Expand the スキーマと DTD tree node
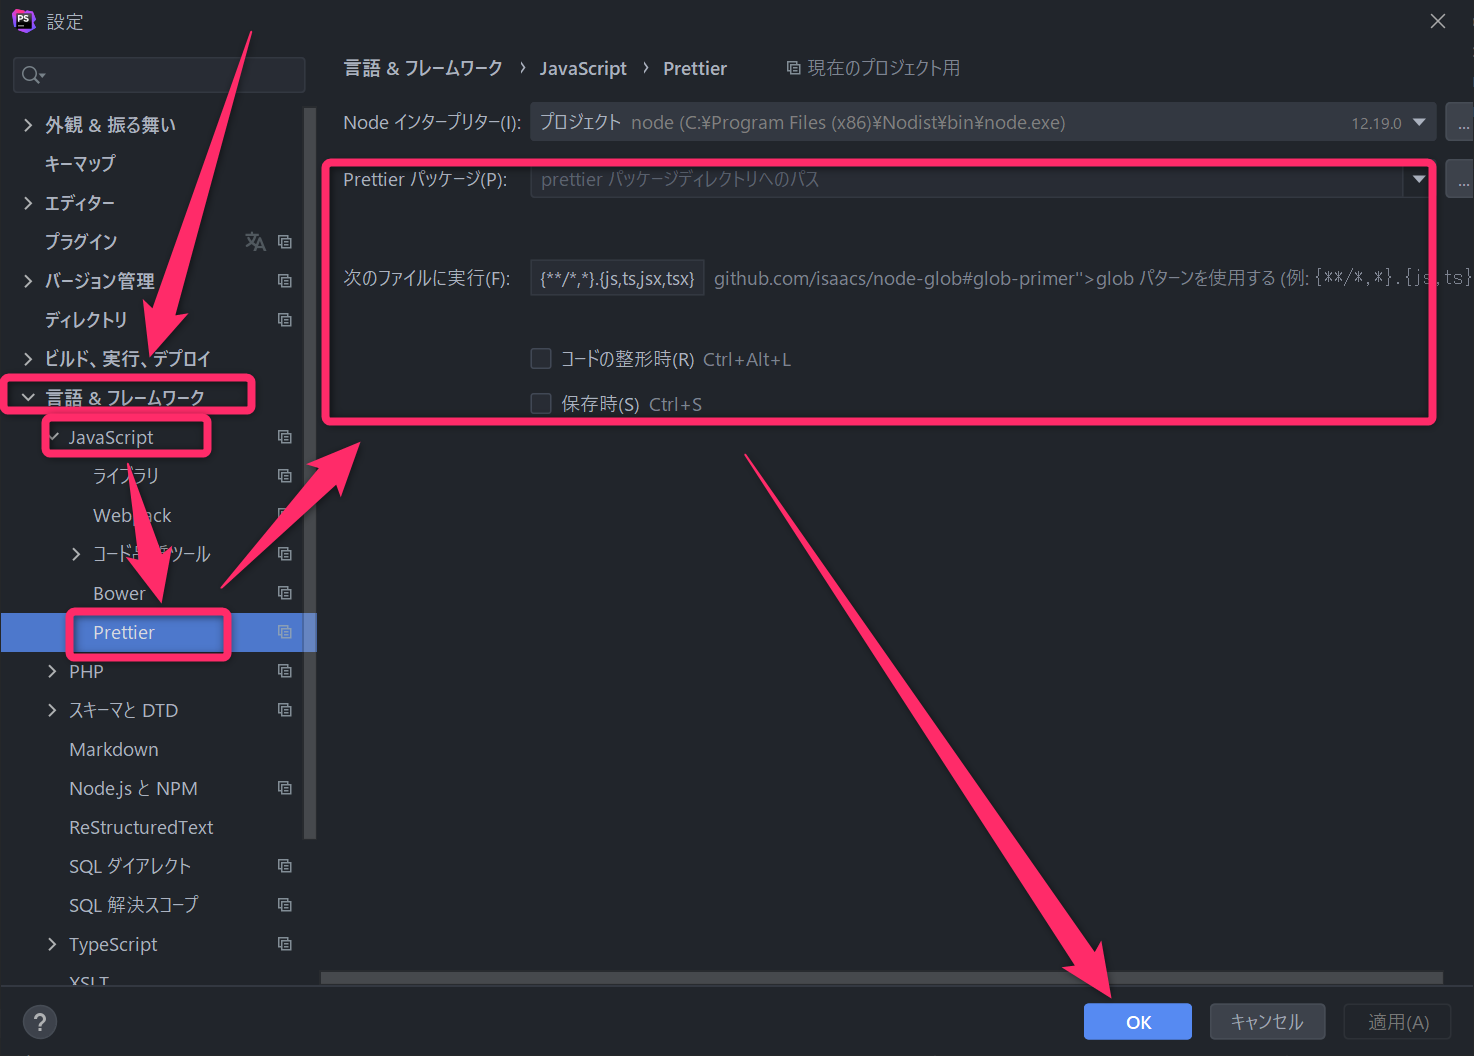The image size is (1474, 1056). (x=52, y=710)
